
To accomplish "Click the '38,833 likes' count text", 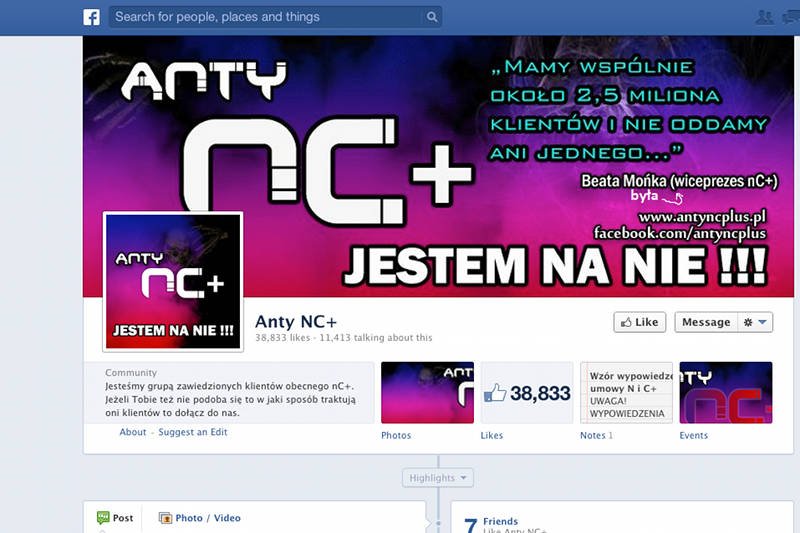I will tap(283, 338).
